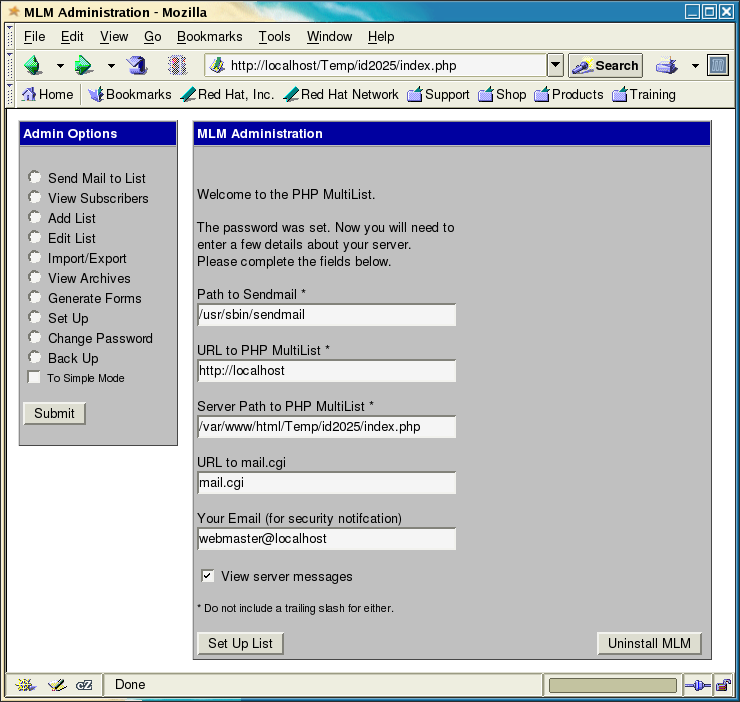Click the Composer icon in status bar

pyautogui.click(x=57, y=685)
